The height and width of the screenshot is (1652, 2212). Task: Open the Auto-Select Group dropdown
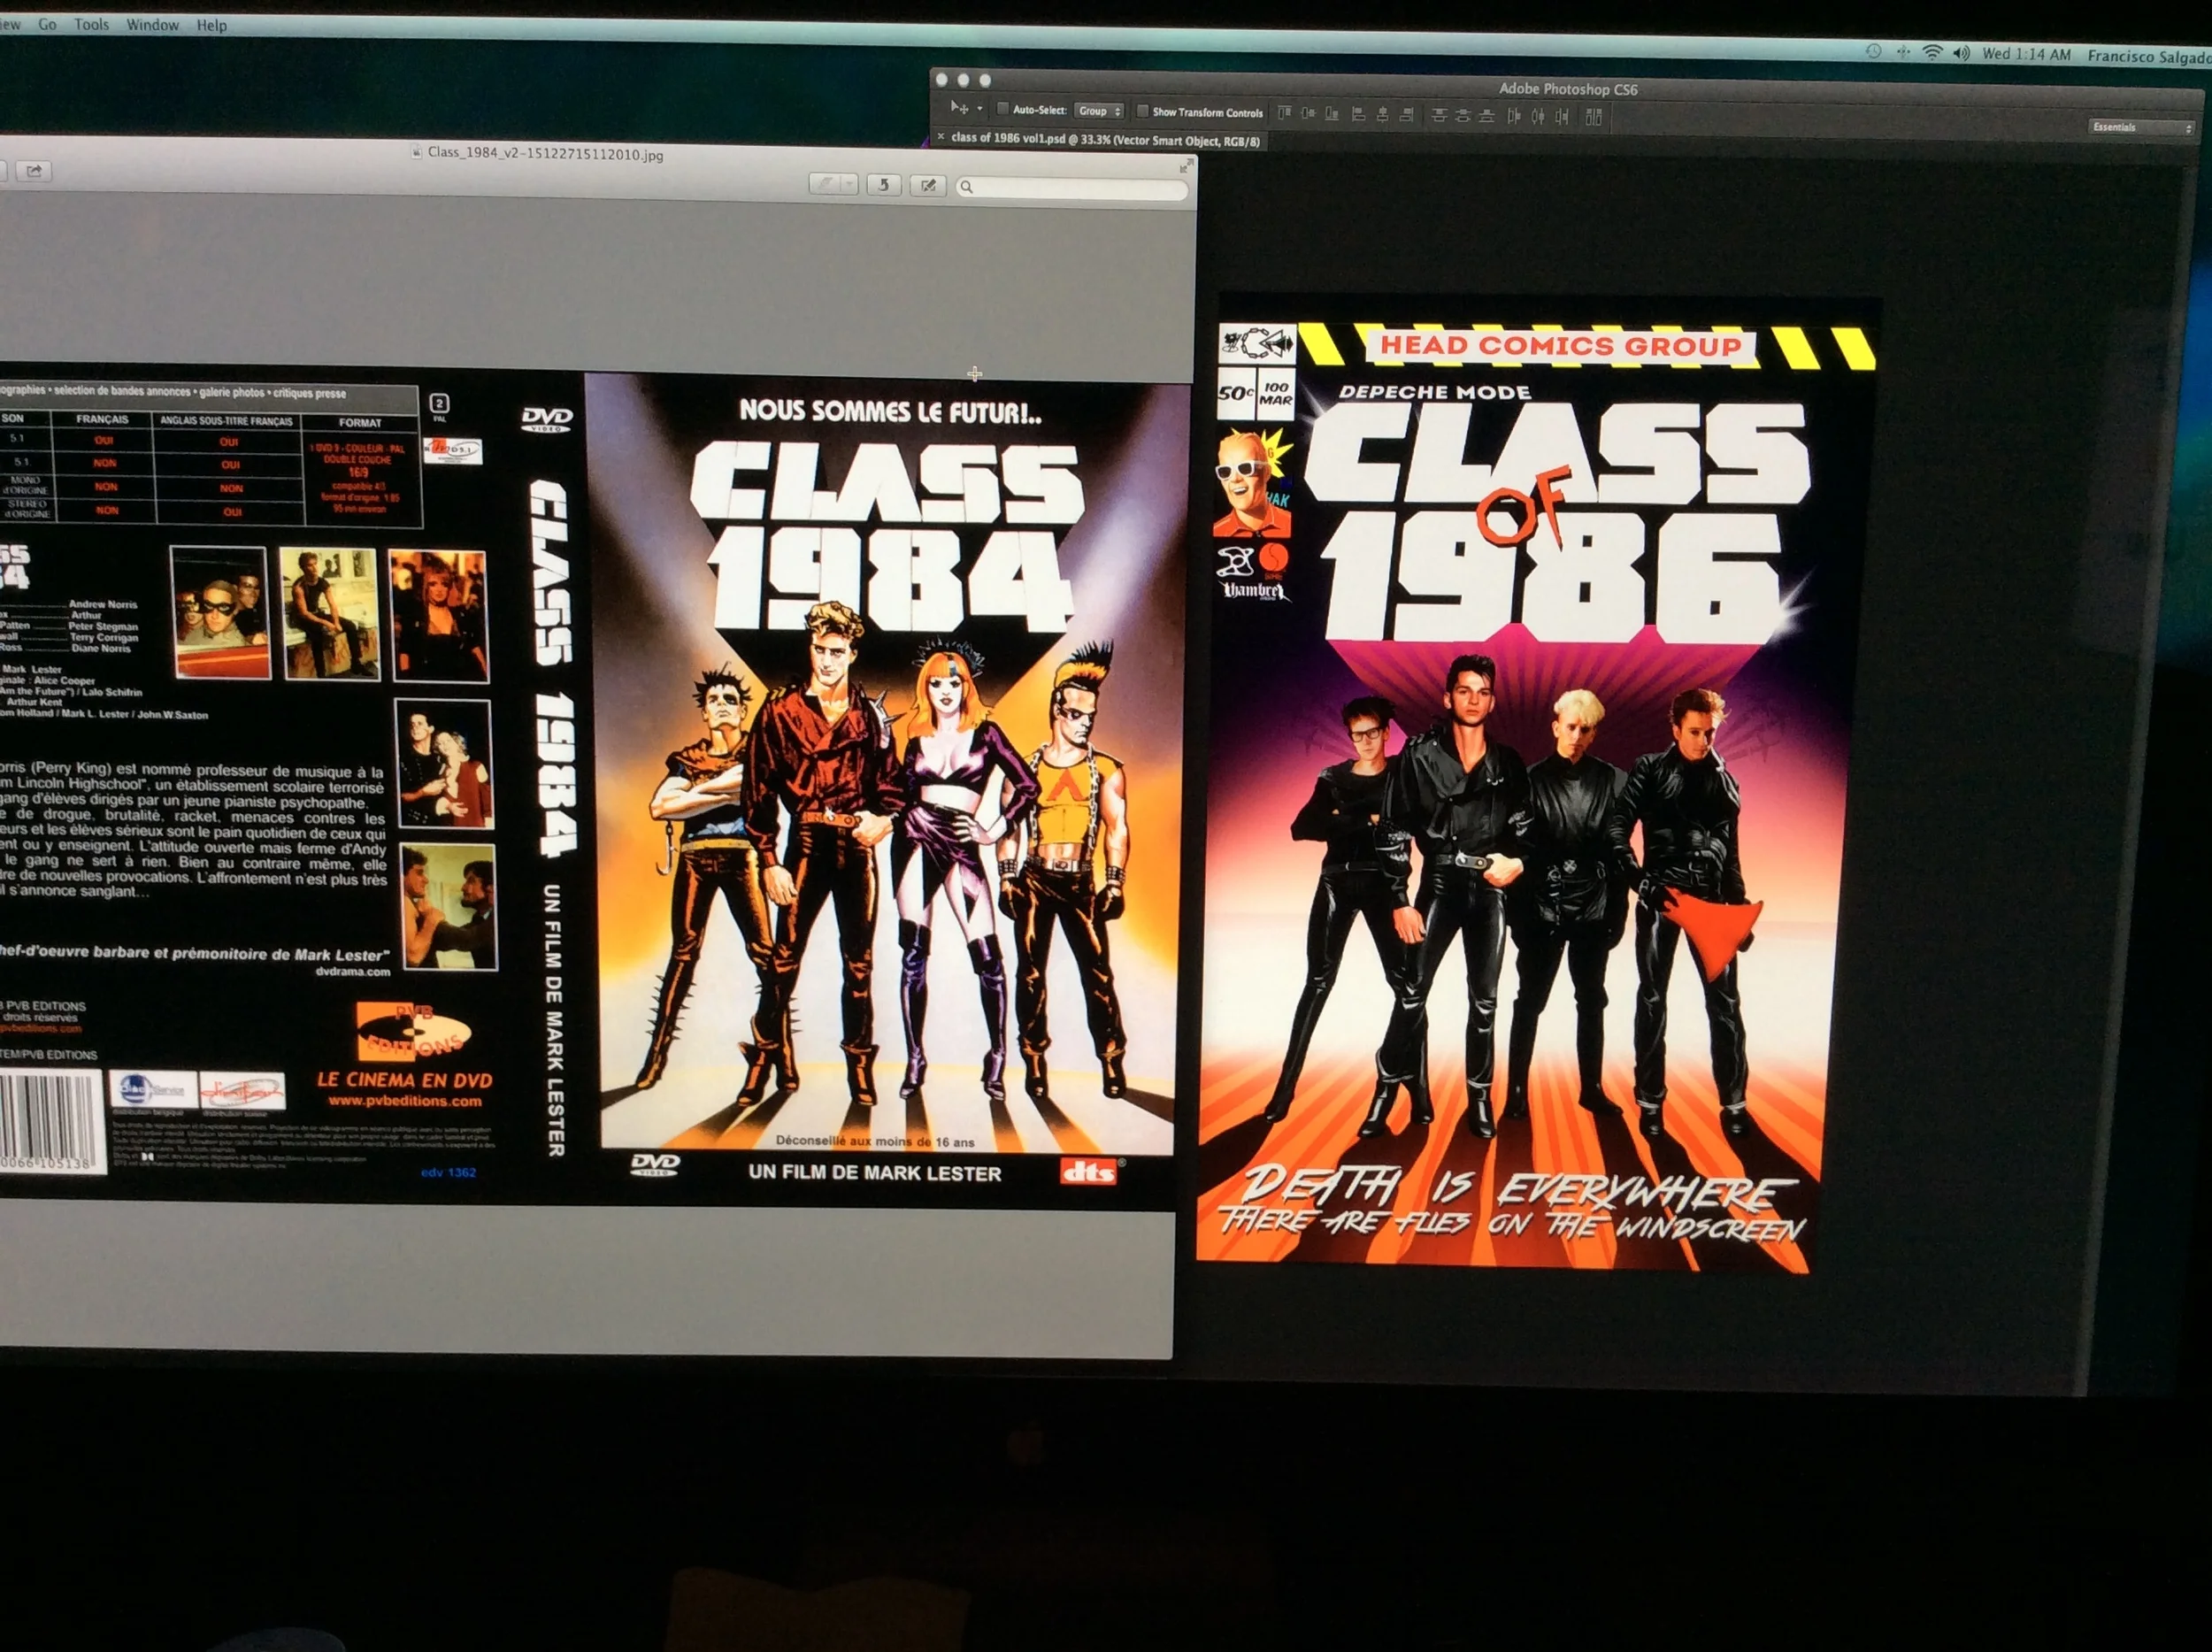(x=1099, y=112)
